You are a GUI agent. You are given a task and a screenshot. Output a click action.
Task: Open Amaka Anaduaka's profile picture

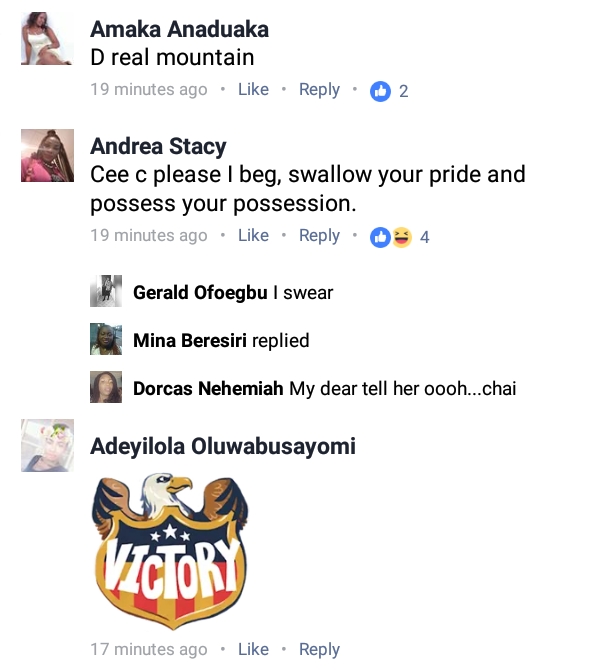click(47, 41)
